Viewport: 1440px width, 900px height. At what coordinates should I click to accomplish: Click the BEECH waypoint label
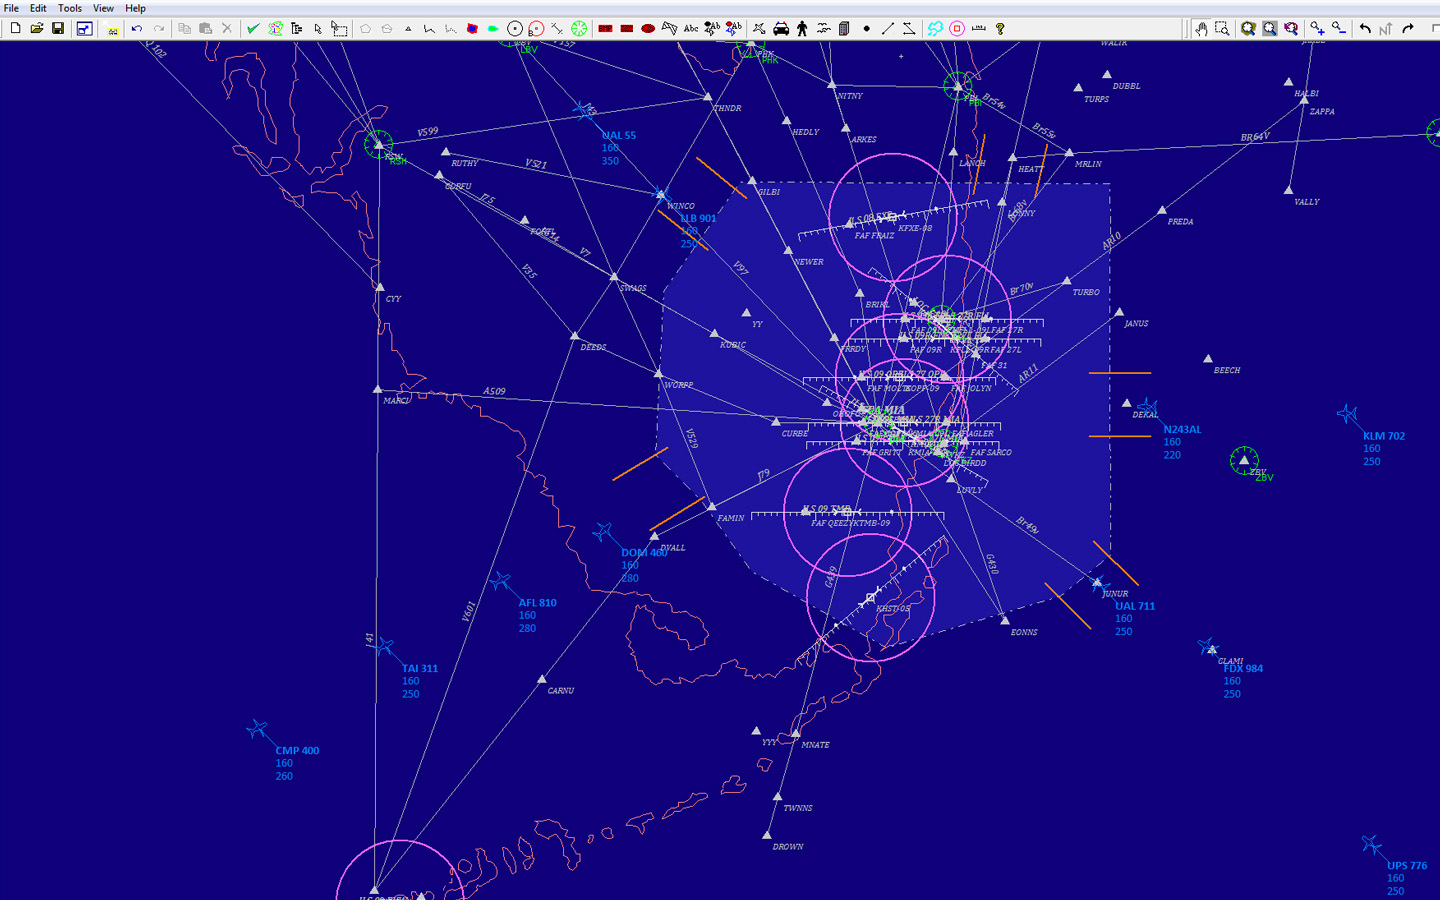(1227, 370)
